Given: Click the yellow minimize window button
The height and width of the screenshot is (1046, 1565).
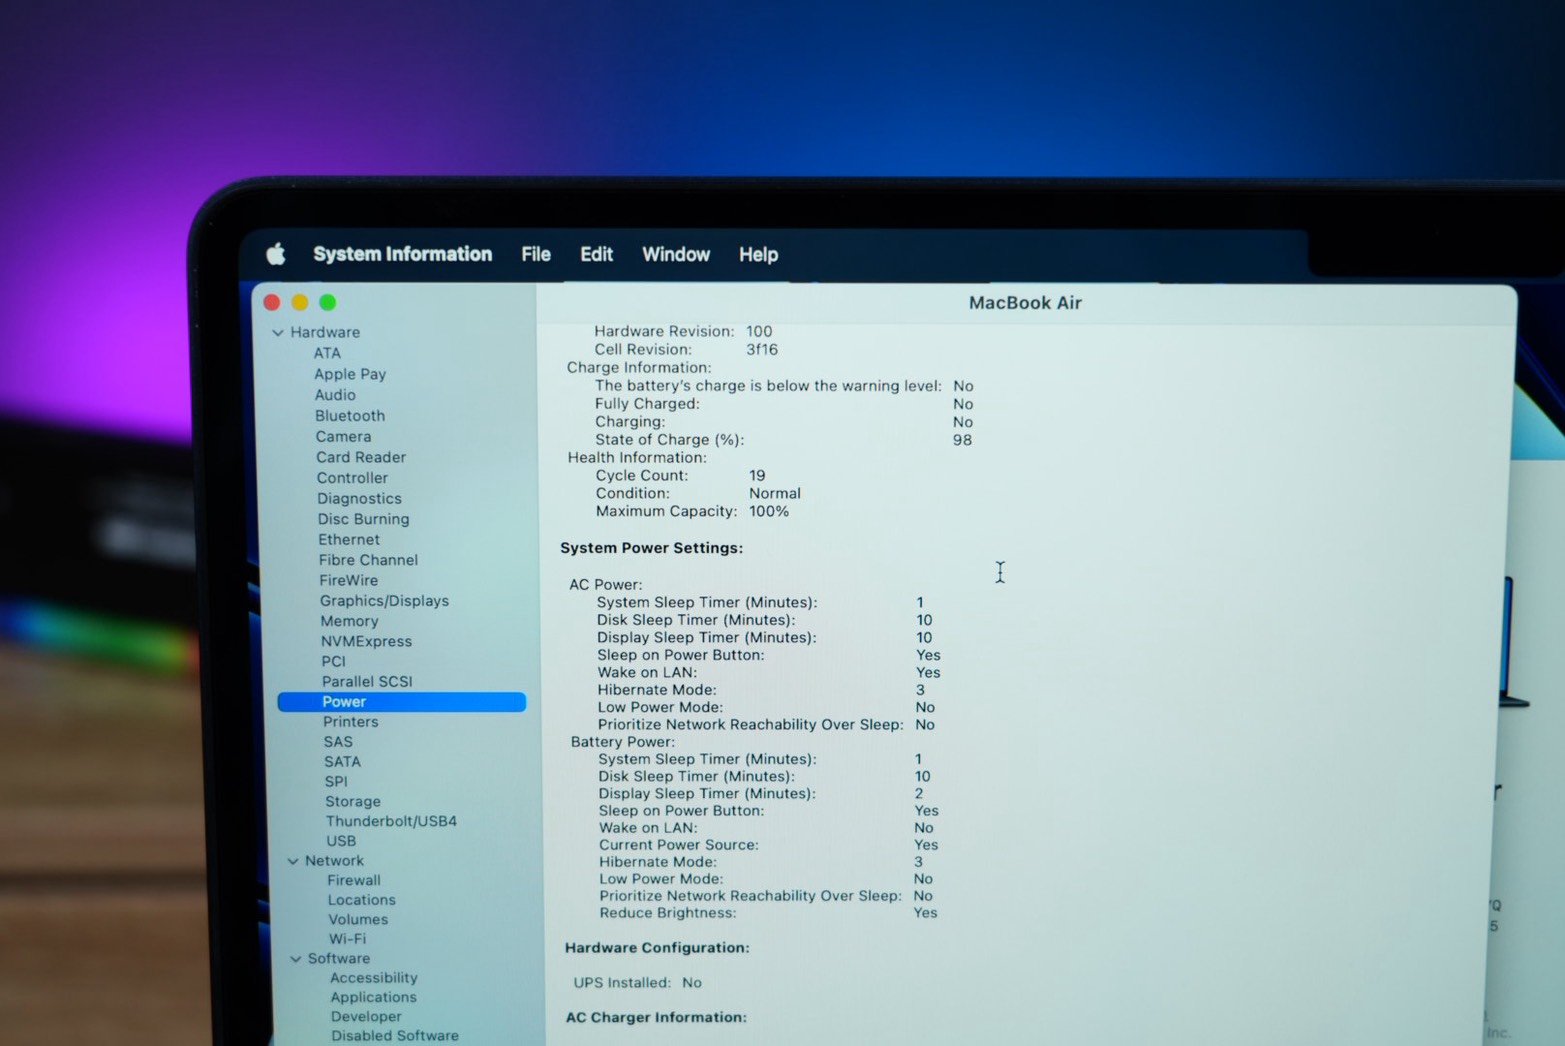Looking at the screenshot, I should (x=299, y=302).
